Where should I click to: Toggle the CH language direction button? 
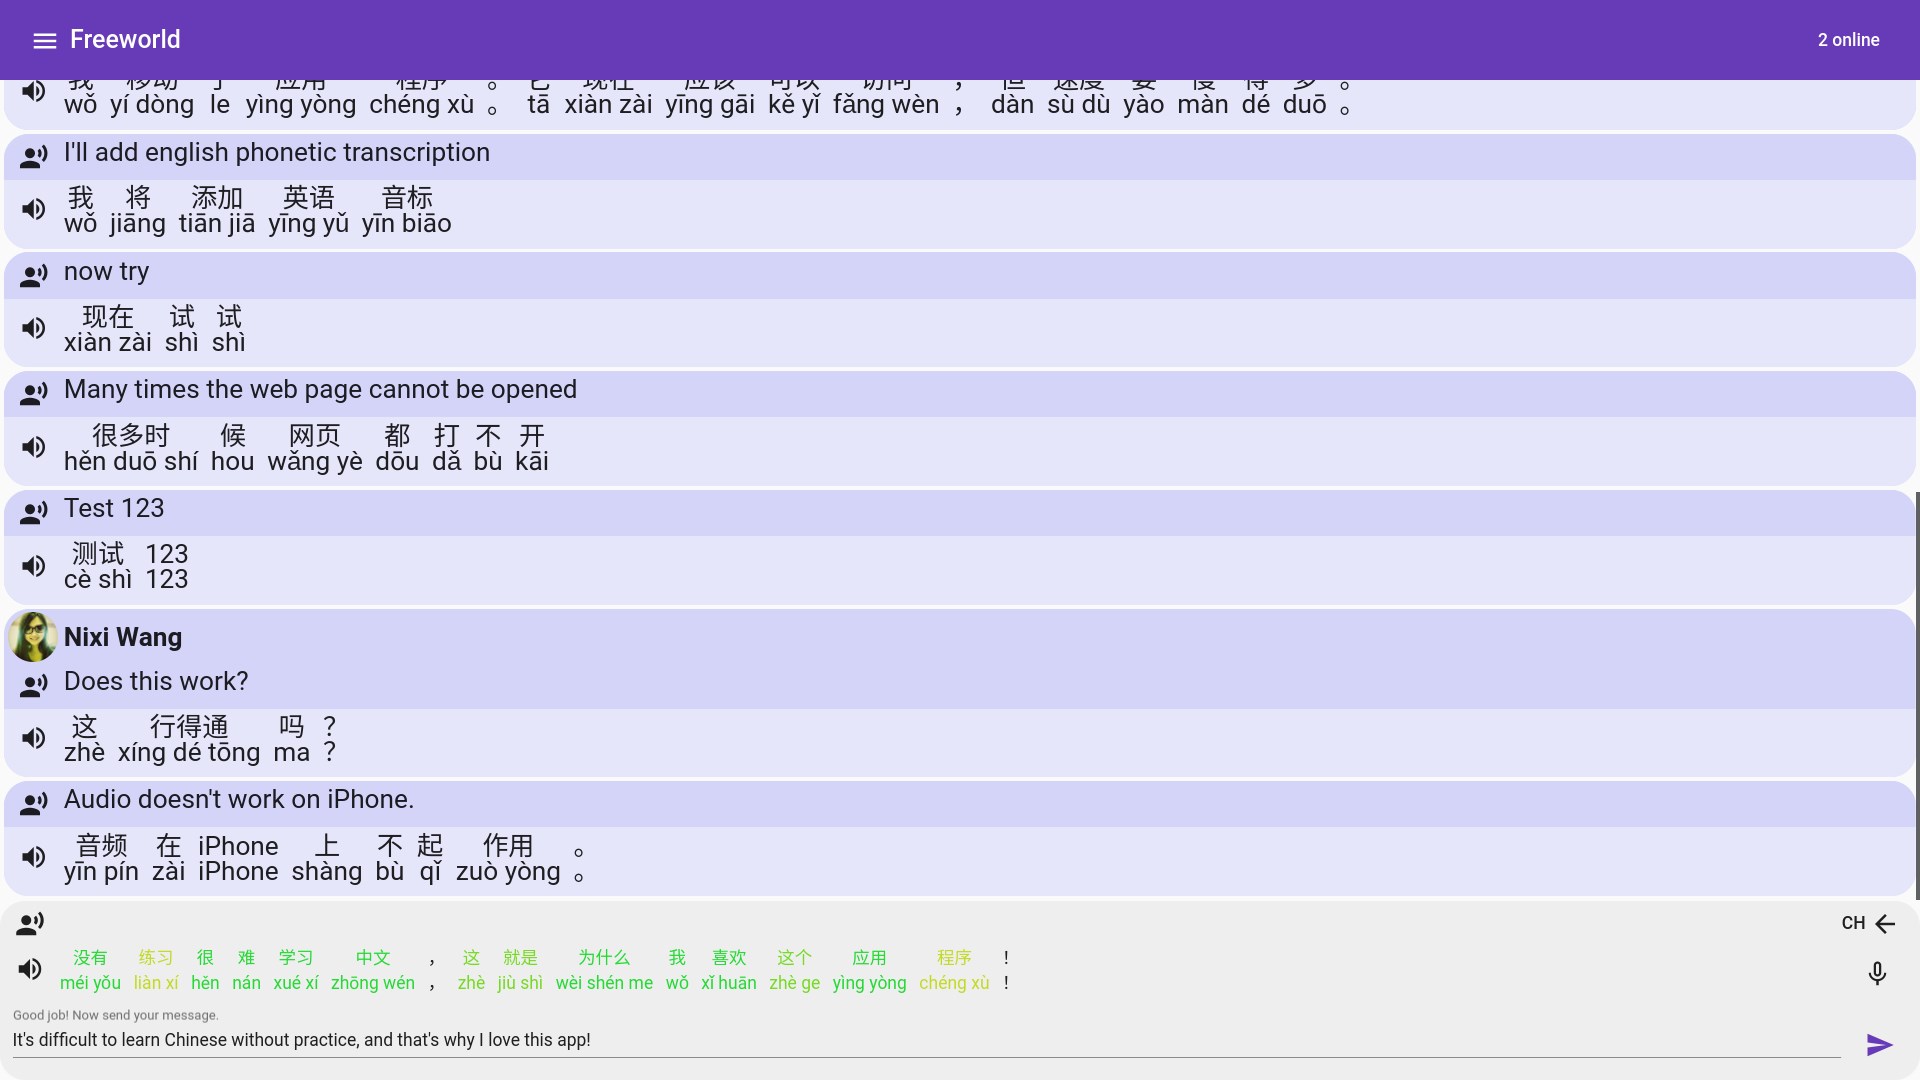coord(1868,923)
